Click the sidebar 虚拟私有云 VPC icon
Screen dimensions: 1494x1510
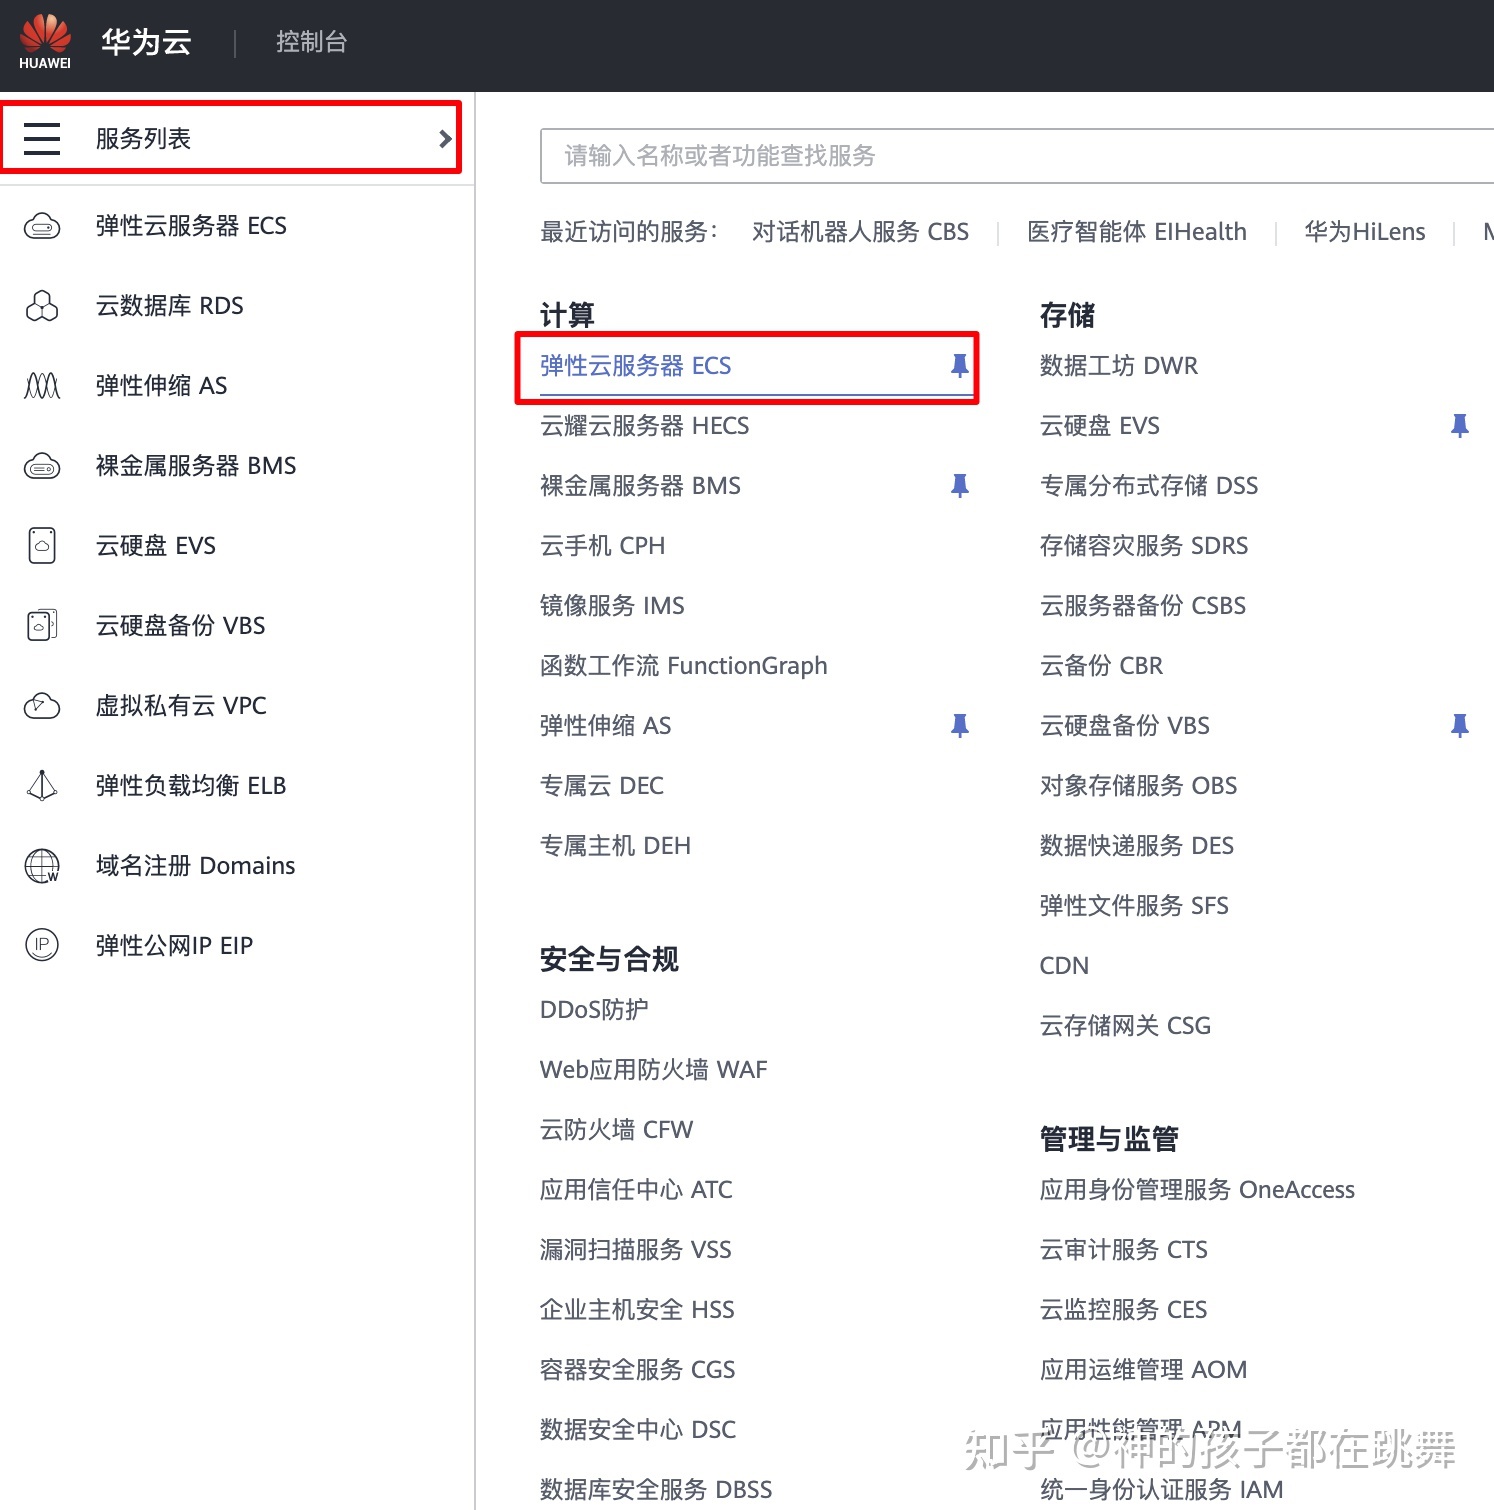(x=42, y=706)
